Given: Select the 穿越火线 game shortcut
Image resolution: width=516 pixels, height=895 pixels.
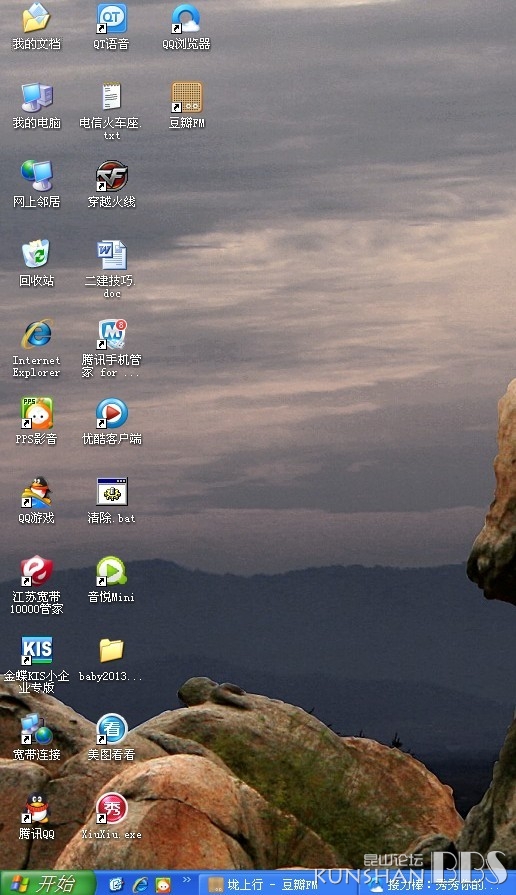Looking at the screenshot, I should pyautogui.click(x=111, y=176).
